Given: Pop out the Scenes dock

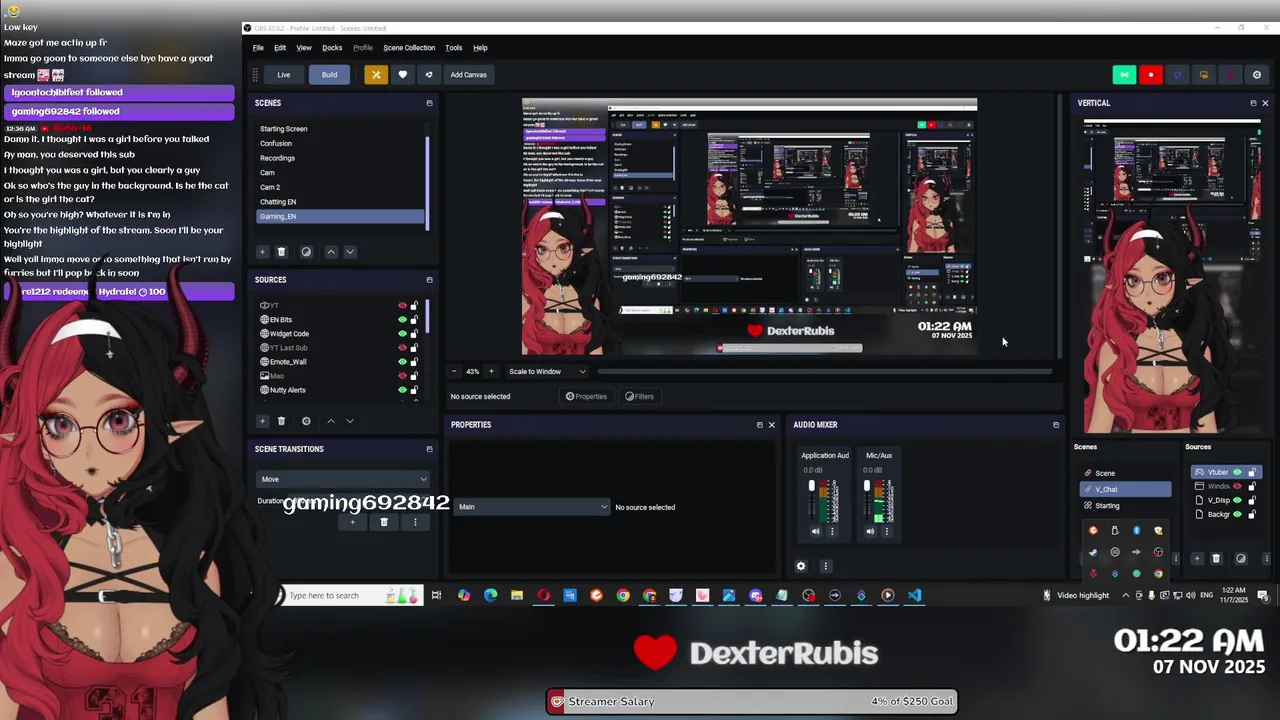Looking at the screenshot, I should [429, 103].
